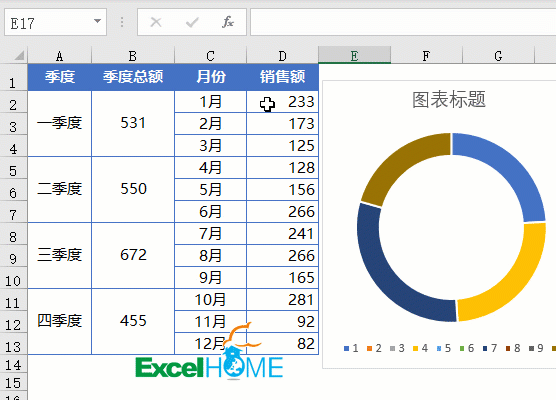556x400 pixels.
Task: Select column B header
Action: 133,55
